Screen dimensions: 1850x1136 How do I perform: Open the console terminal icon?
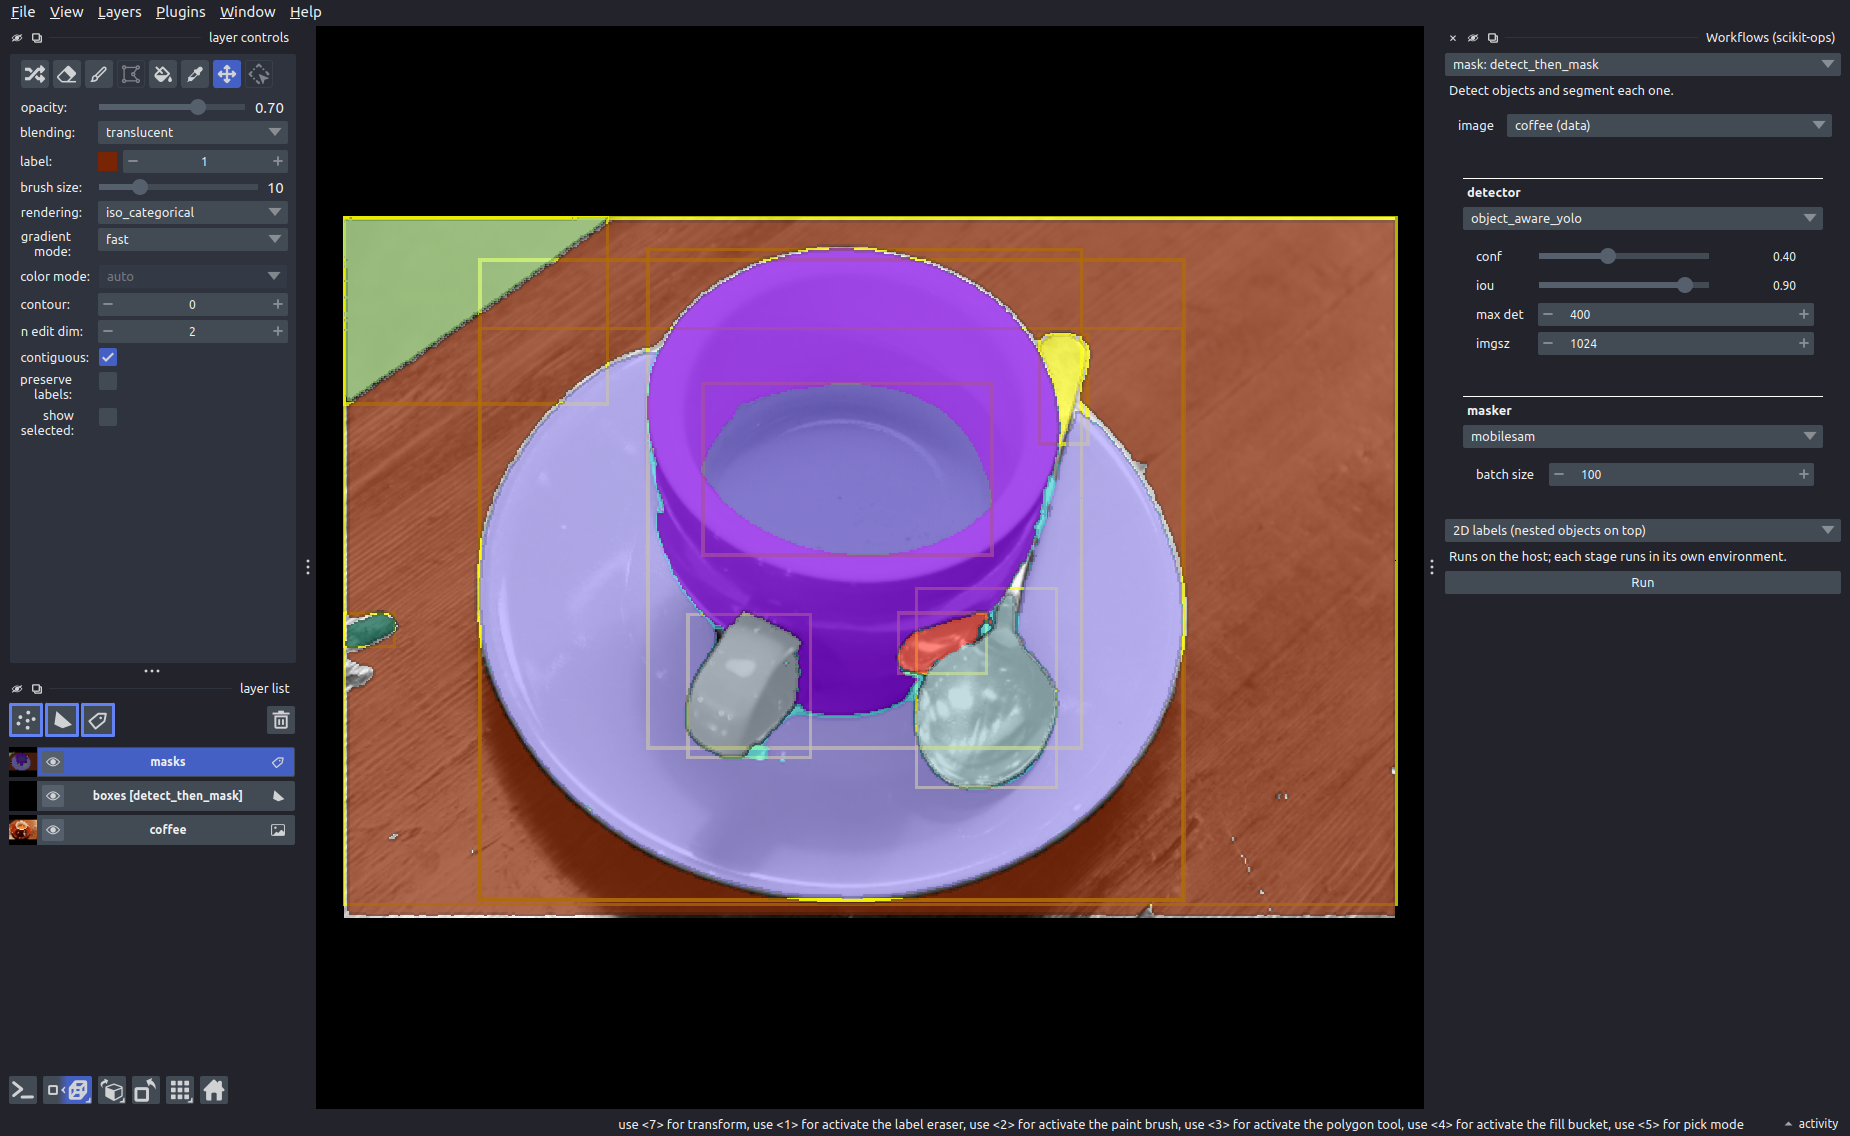coord(23,1090)
